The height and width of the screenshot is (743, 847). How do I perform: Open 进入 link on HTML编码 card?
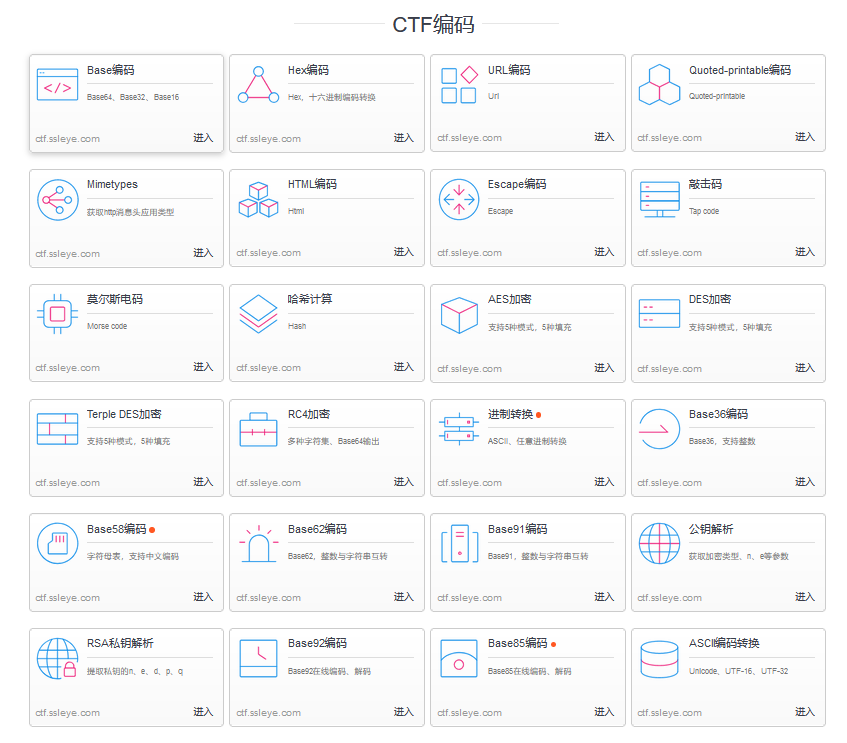pyautogui.click(x=404, y=252)
